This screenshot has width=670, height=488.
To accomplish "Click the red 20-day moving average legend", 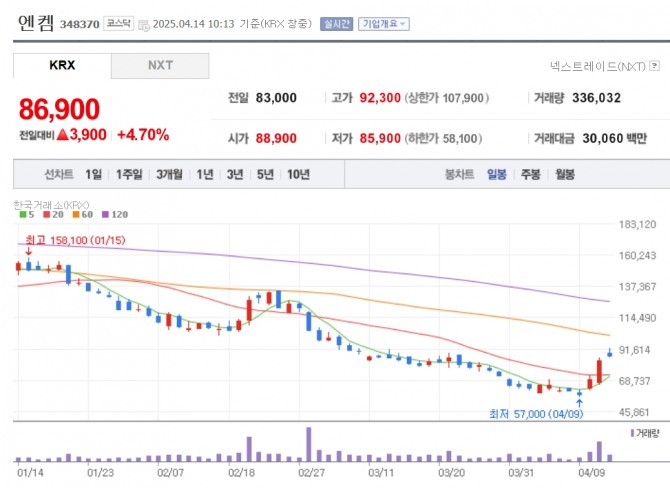I will [53, 215].
